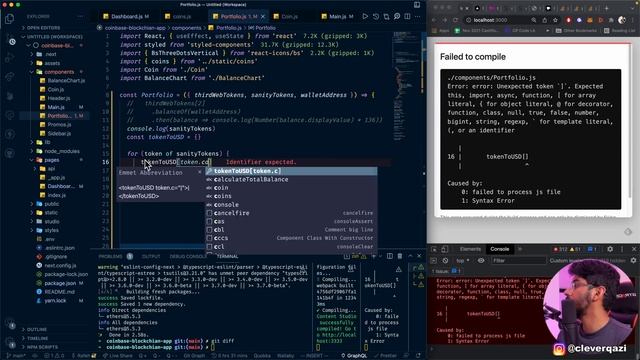
Task: Click the history revert icon in editor toolbar
Action: [x=376, y=16]
